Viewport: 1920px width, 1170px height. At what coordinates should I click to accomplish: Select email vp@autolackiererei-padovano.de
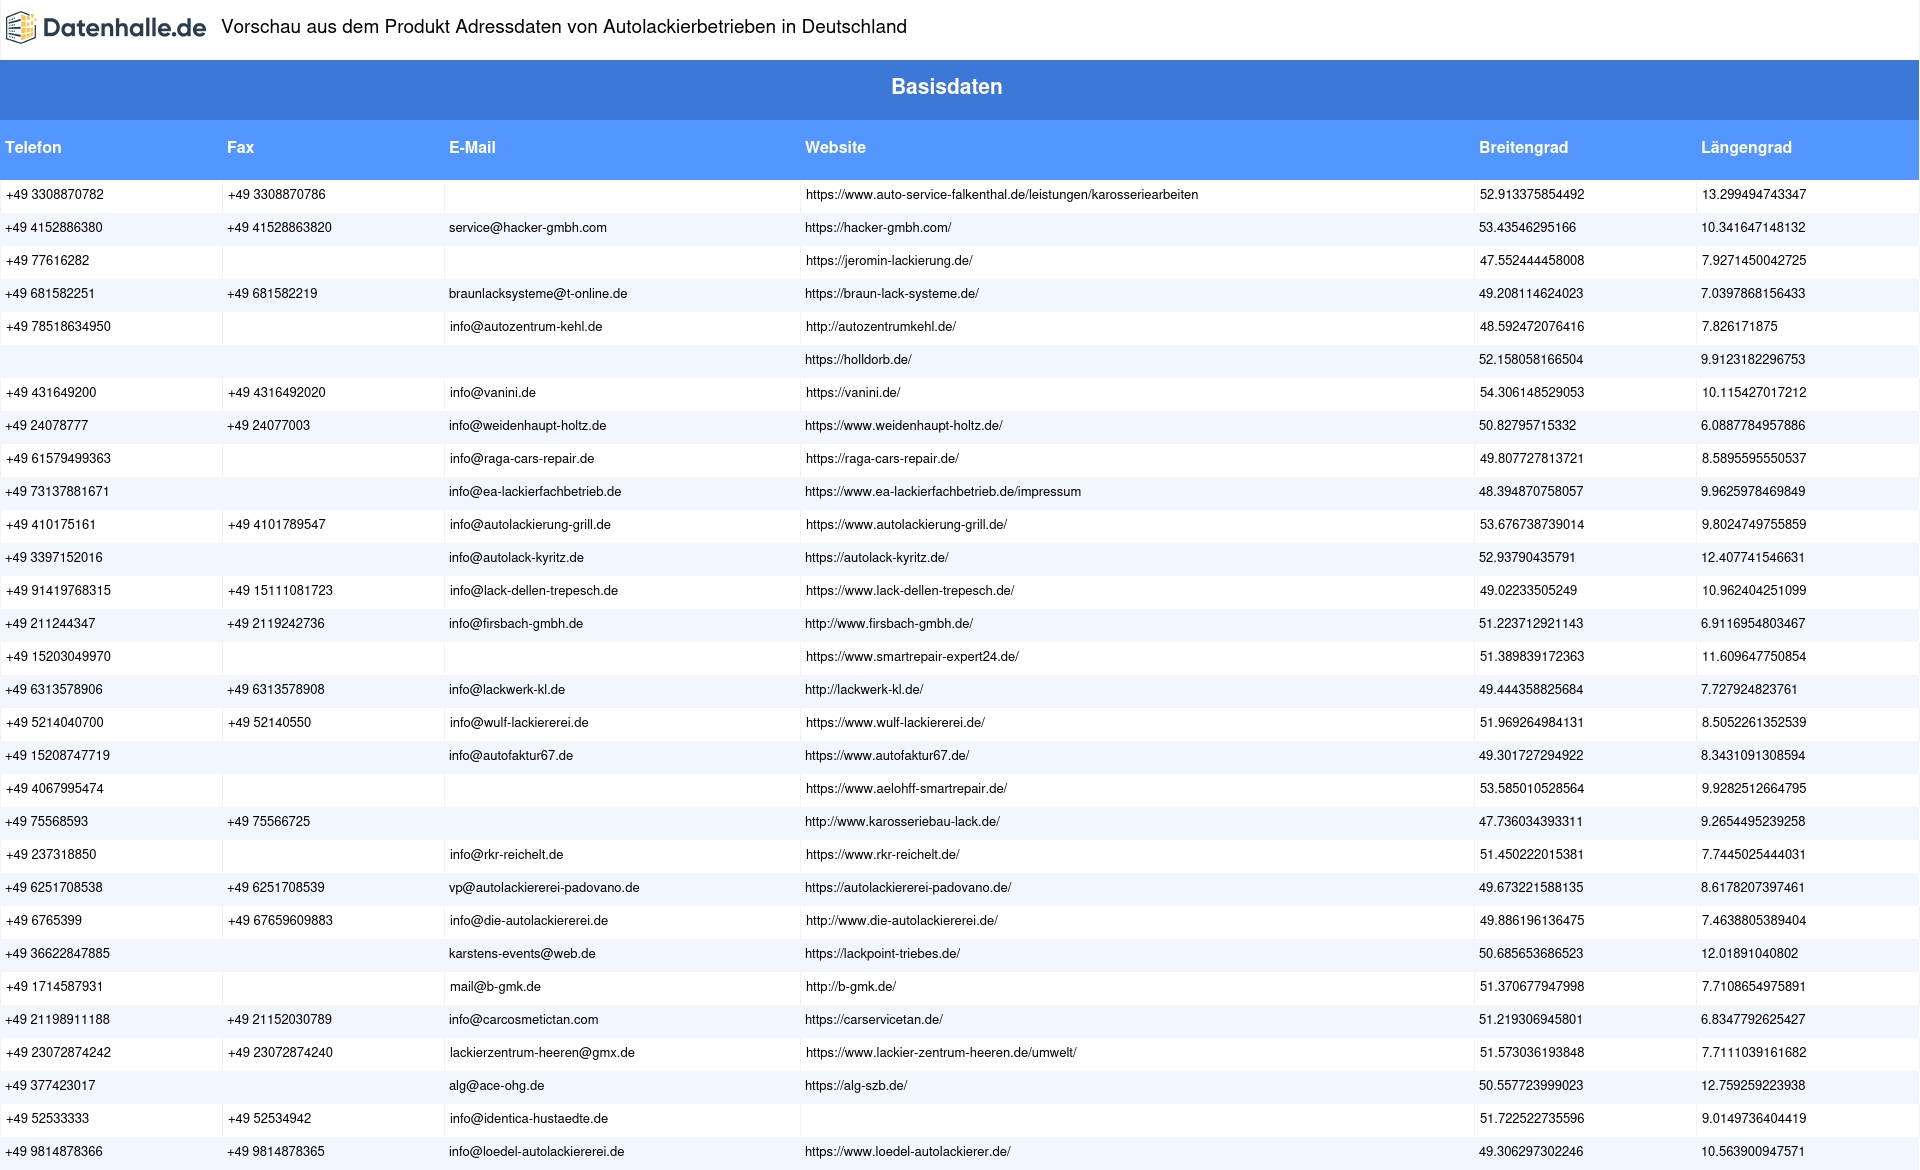coord(544,888)
